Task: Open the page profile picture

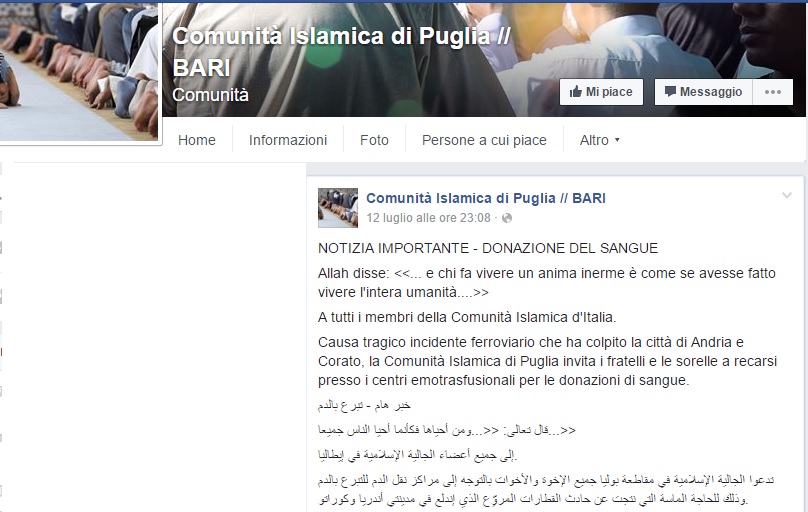Action: (78, 71)
